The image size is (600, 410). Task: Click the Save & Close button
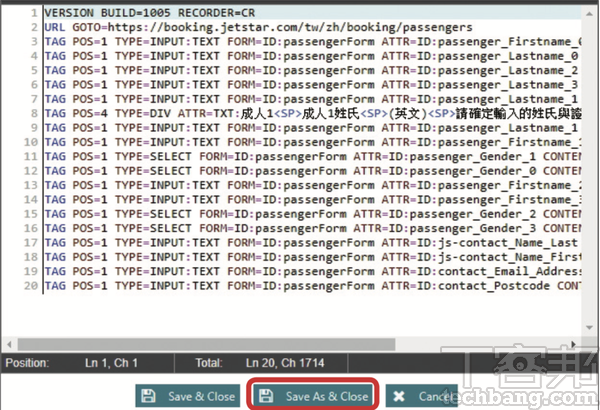pyautogui.click(x=188, y=396)
